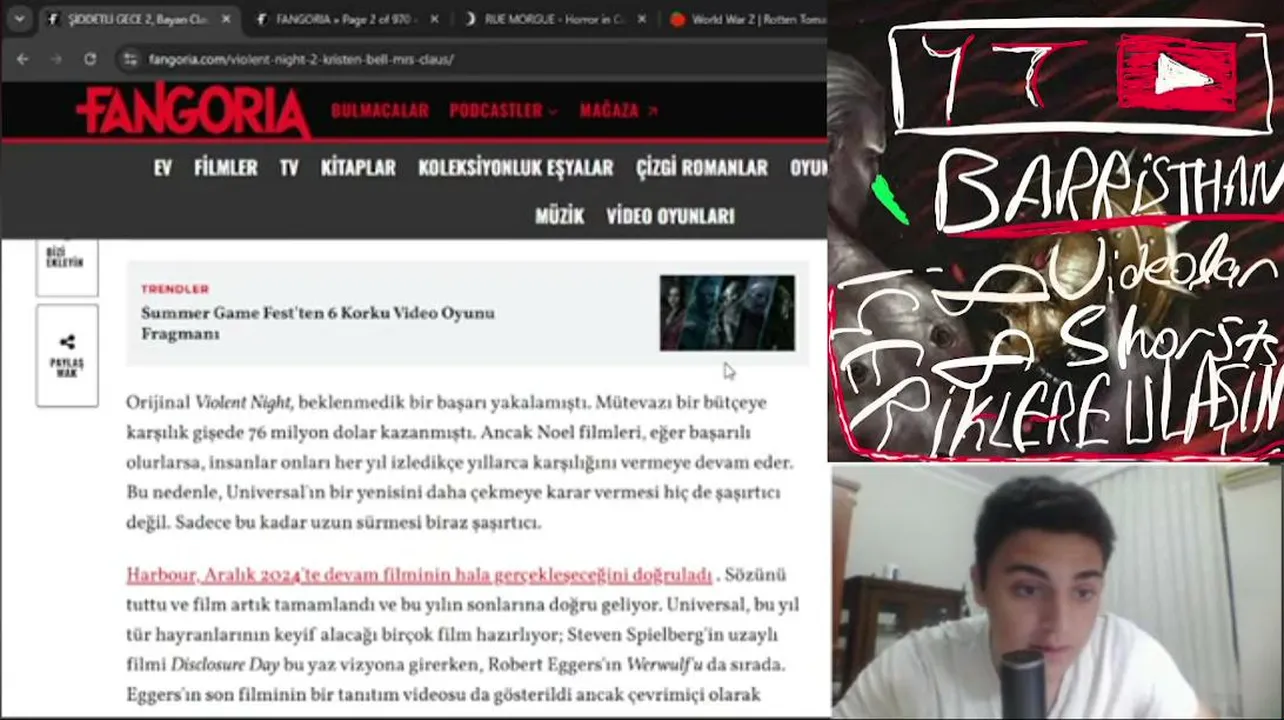Reload the page with the refresh icon
The image size is (1284, 720).
click(x=90, y=59)
